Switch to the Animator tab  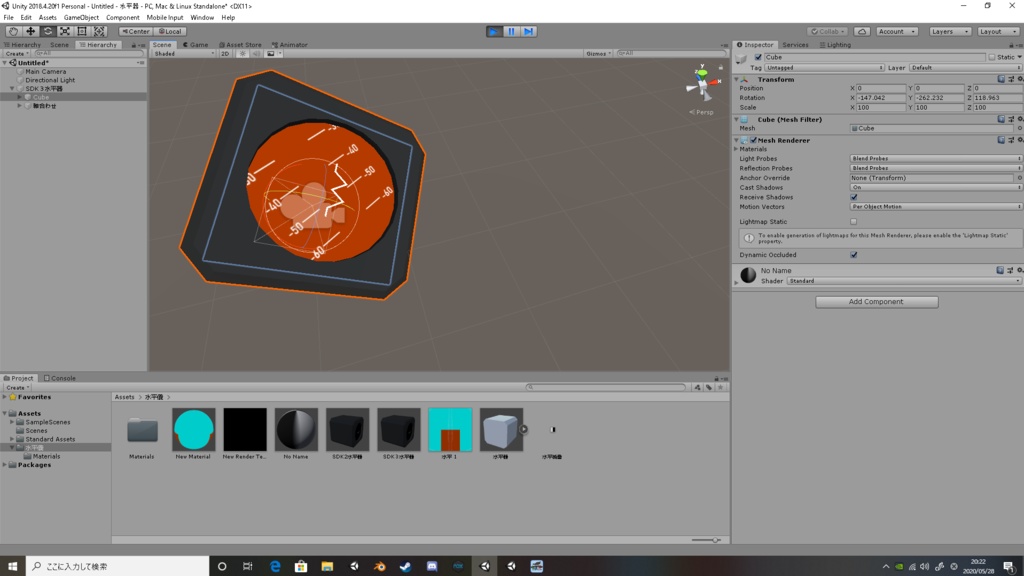pyautogui.click(x=289, y=45)
